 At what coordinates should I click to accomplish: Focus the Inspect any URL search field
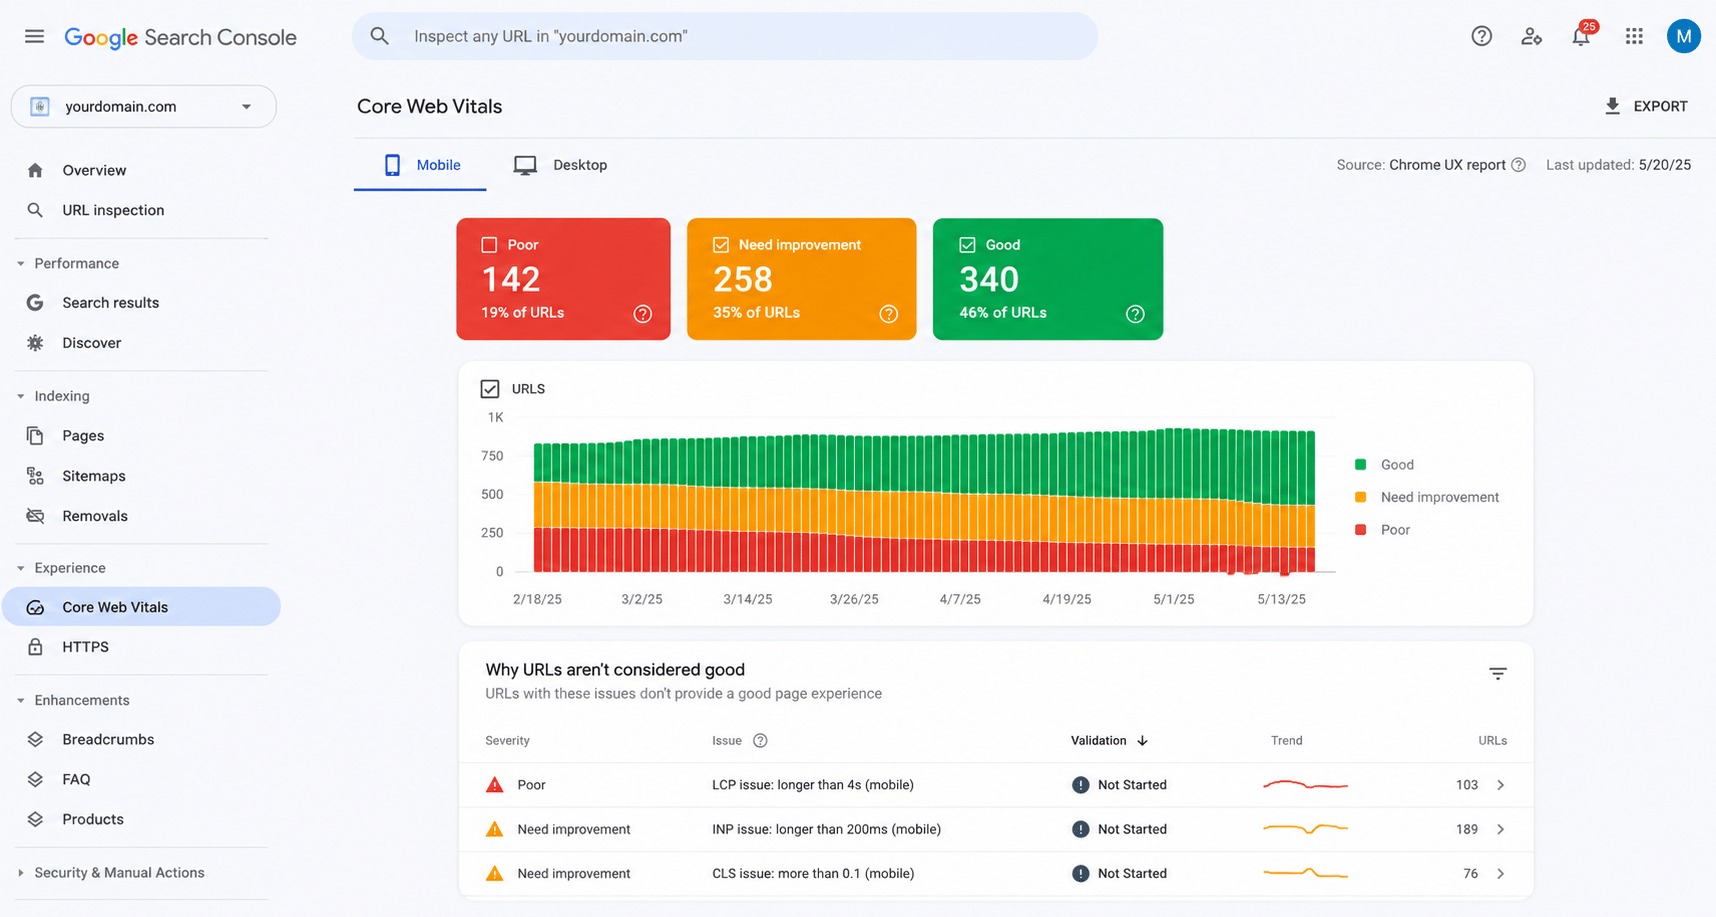click(x=725, y=36)
